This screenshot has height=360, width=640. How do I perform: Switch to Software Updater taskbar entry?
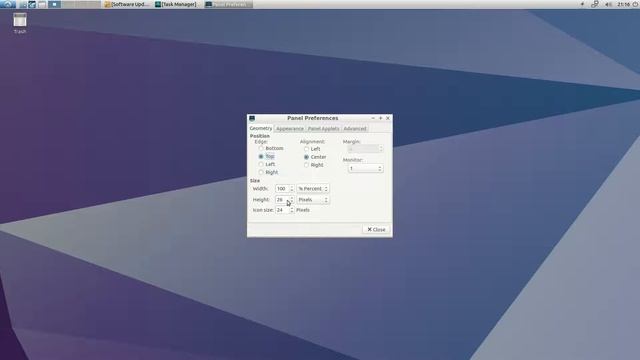(x=127, y=4)
